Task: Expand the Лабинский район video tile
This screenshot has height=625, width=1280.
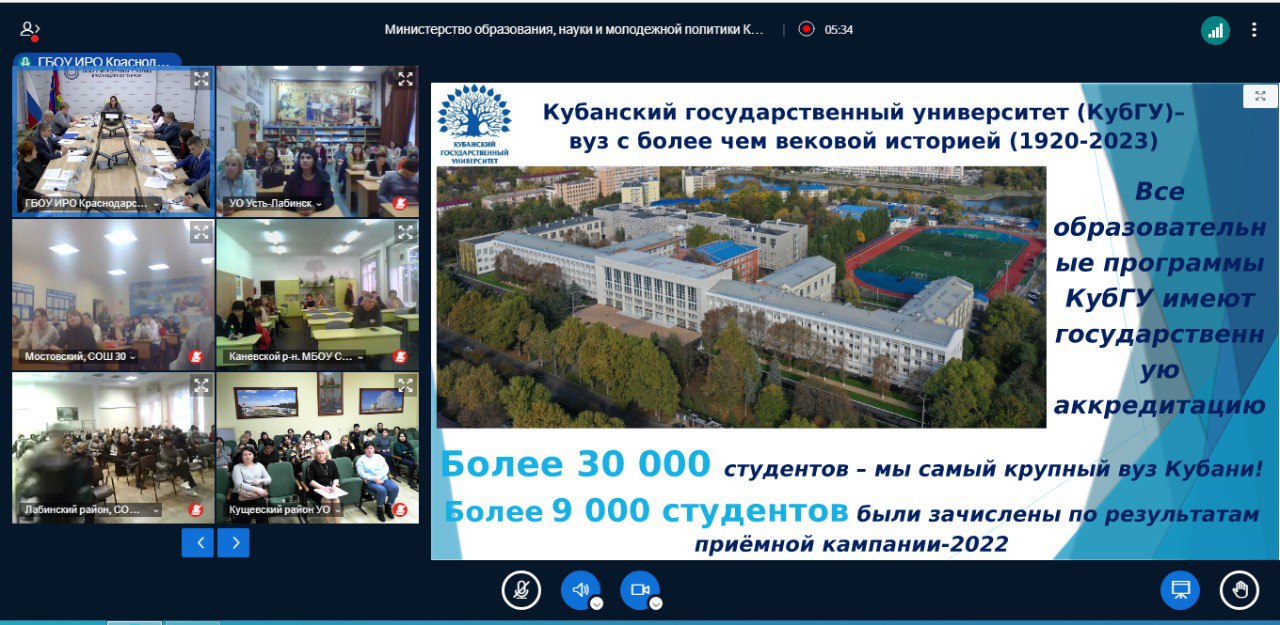Action: [200, 385]
